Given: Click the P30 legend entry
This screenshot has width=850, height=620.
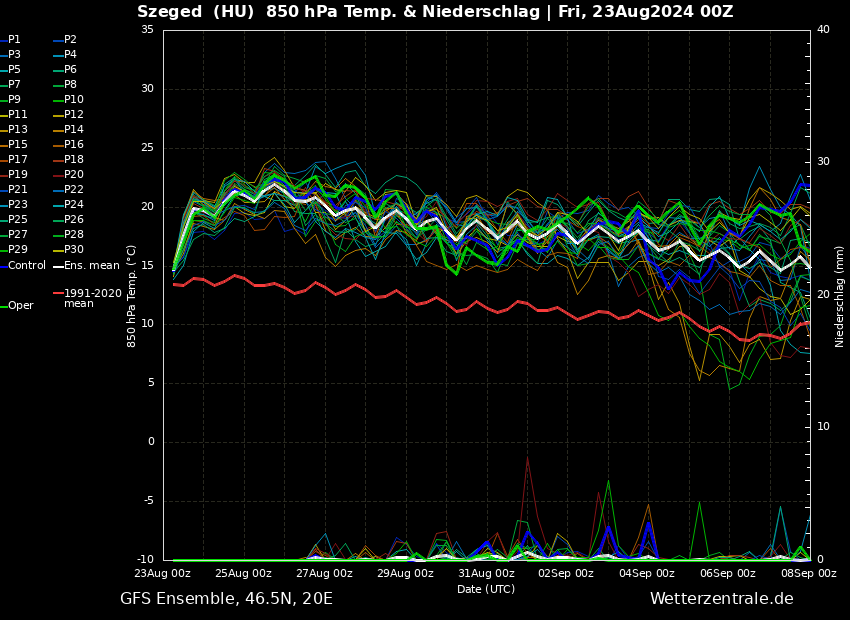Looking at the screenshot, I should (68, 249).
